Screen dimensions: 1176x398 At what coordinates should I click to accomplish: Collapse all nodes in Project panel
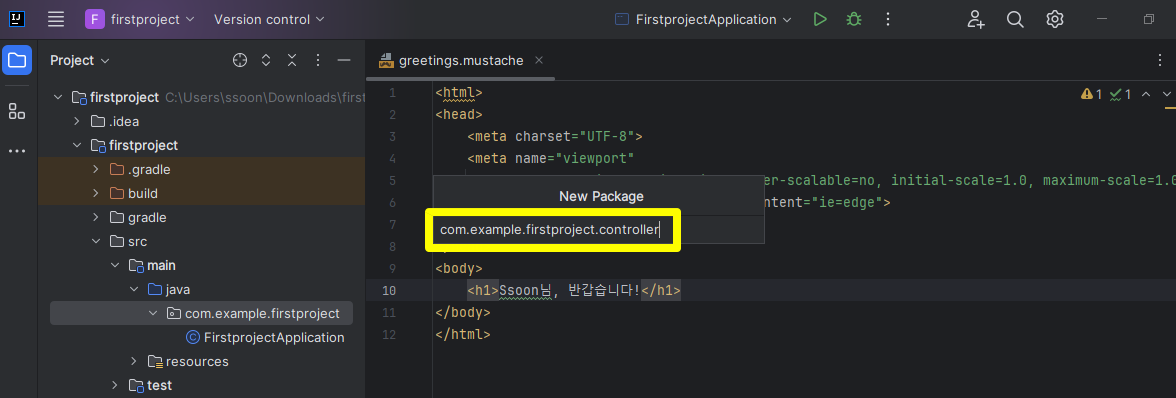point(292,61)
